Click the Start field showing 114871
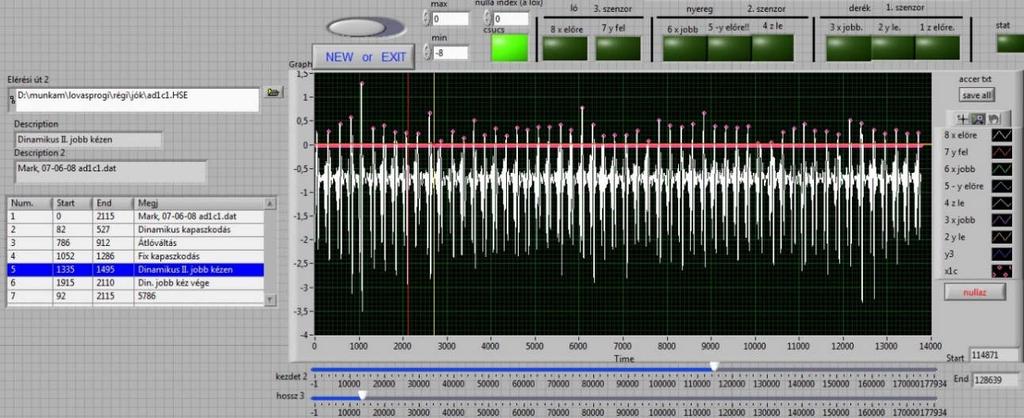The image size is (1024, 418). point(995,355)
